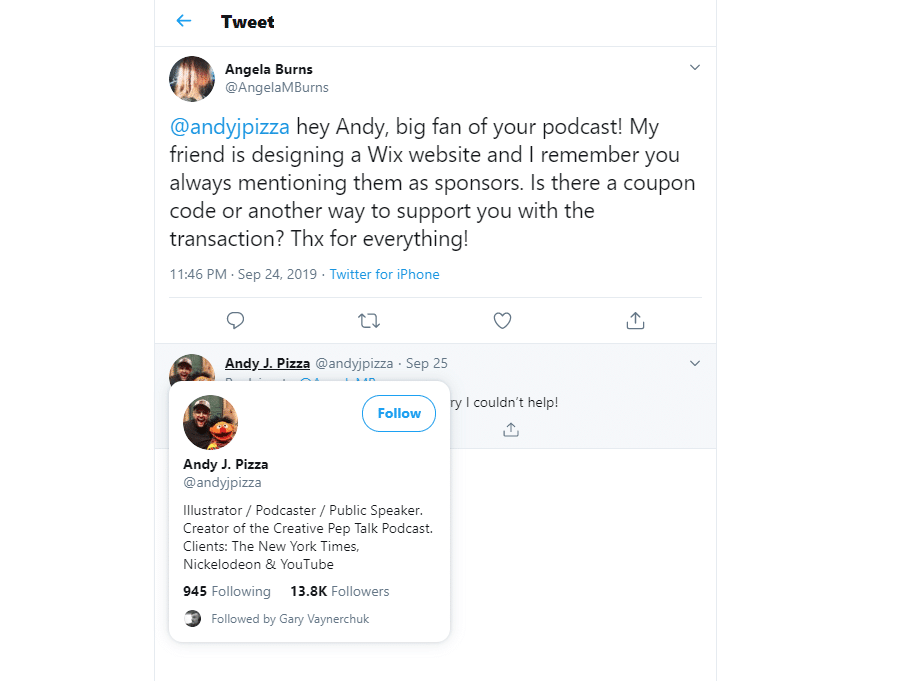Expand options chevron on Angela's tweet
The height and width of the screenshot is (681, 900).
(695, 68)
